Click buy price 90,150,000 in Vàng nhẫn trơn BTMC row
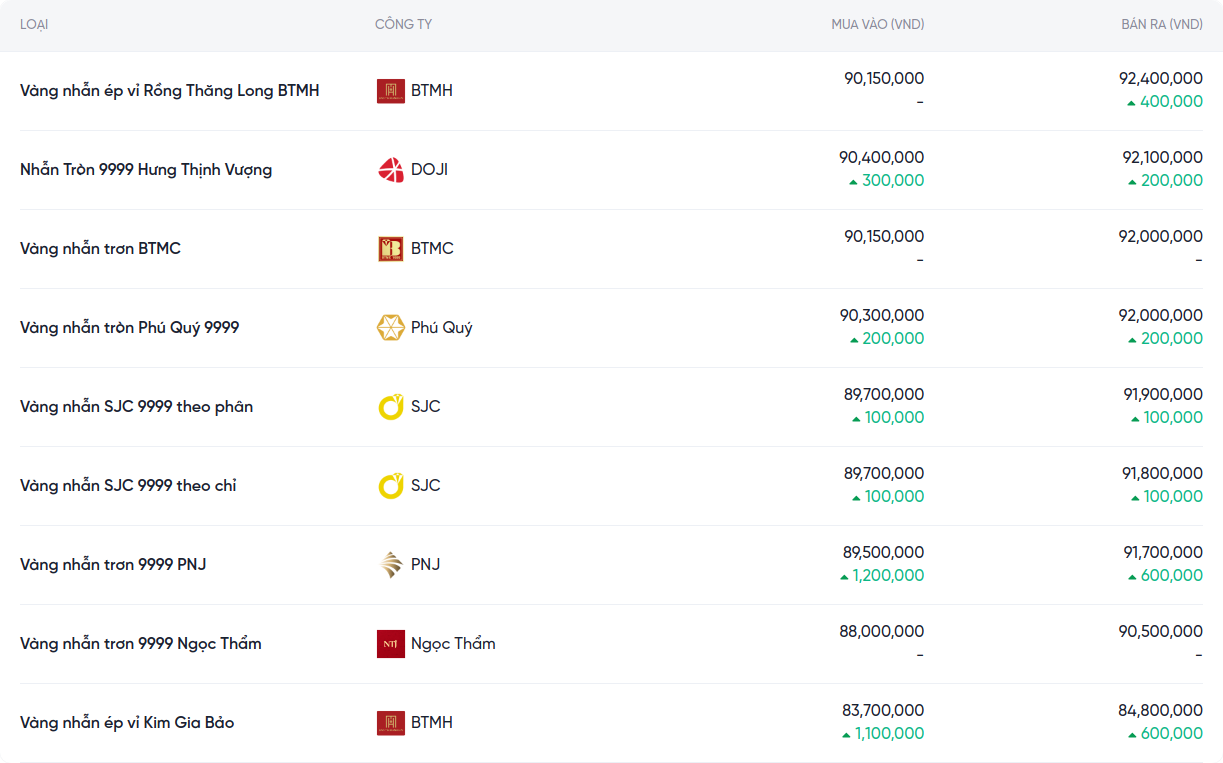 (884, 236)
